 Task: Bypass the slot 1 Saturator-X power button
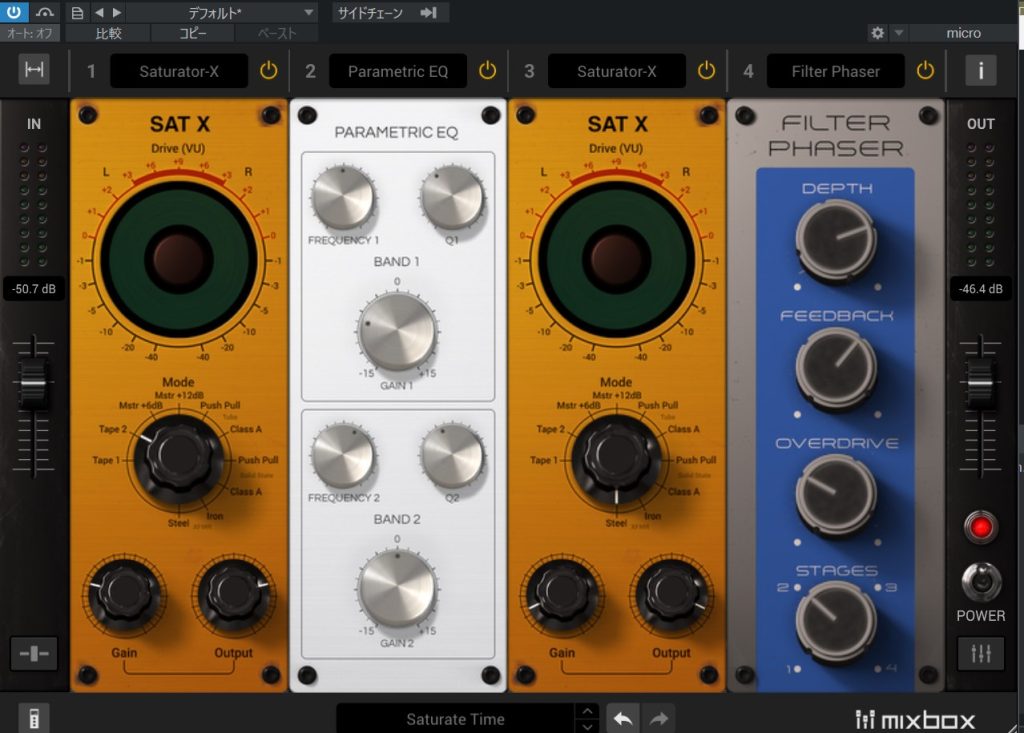[268, 71]
